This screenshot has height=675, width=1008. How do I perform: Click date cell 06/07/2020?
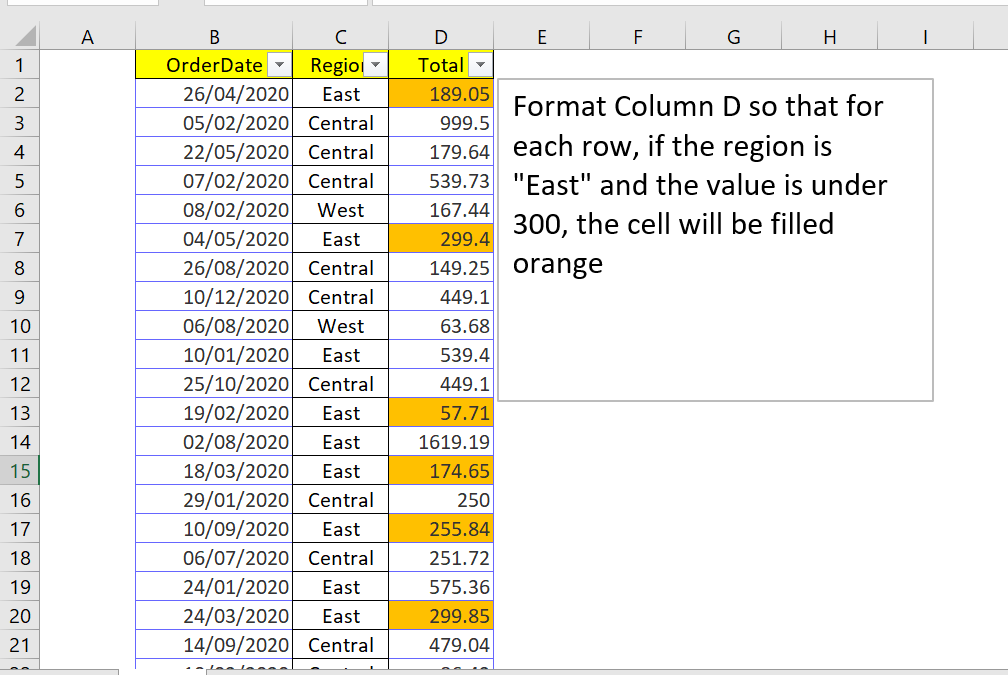tap(214, 558)
